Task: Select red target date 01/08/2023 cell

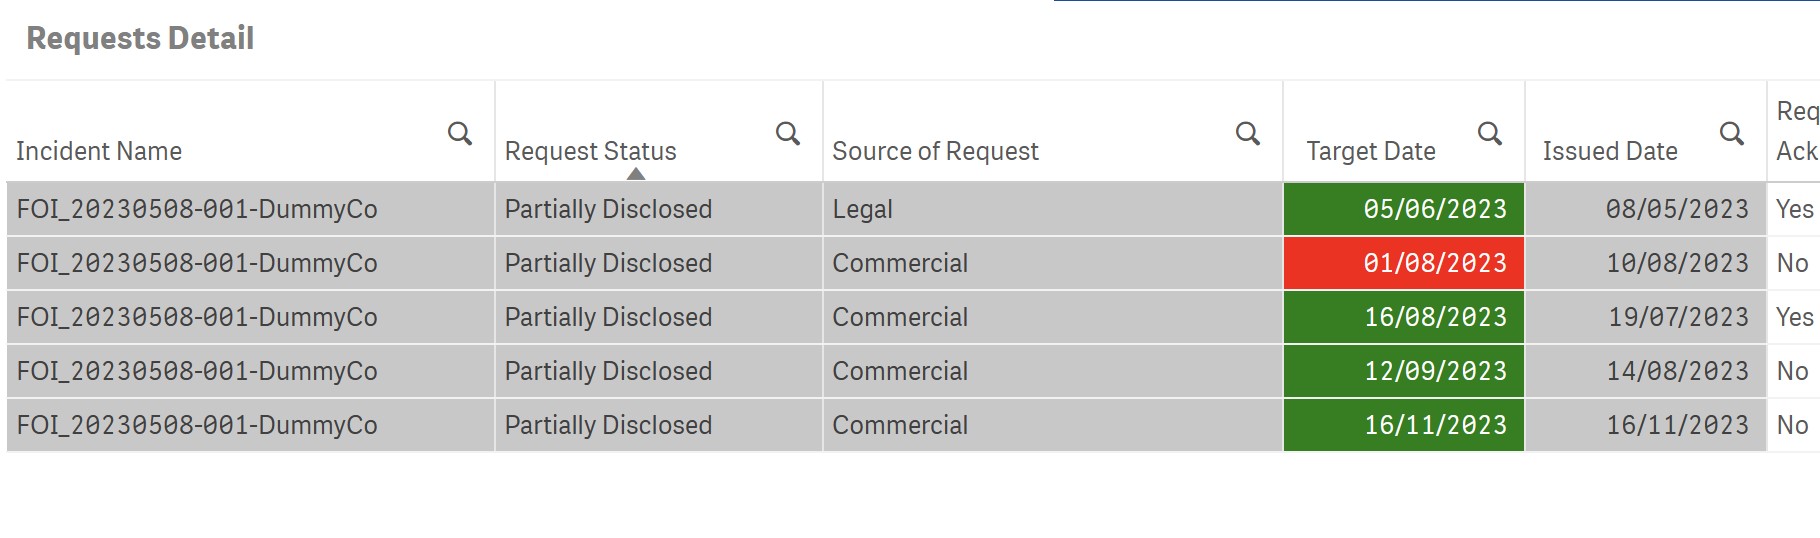Action: pyautogui.click(x=1404, y=263)
